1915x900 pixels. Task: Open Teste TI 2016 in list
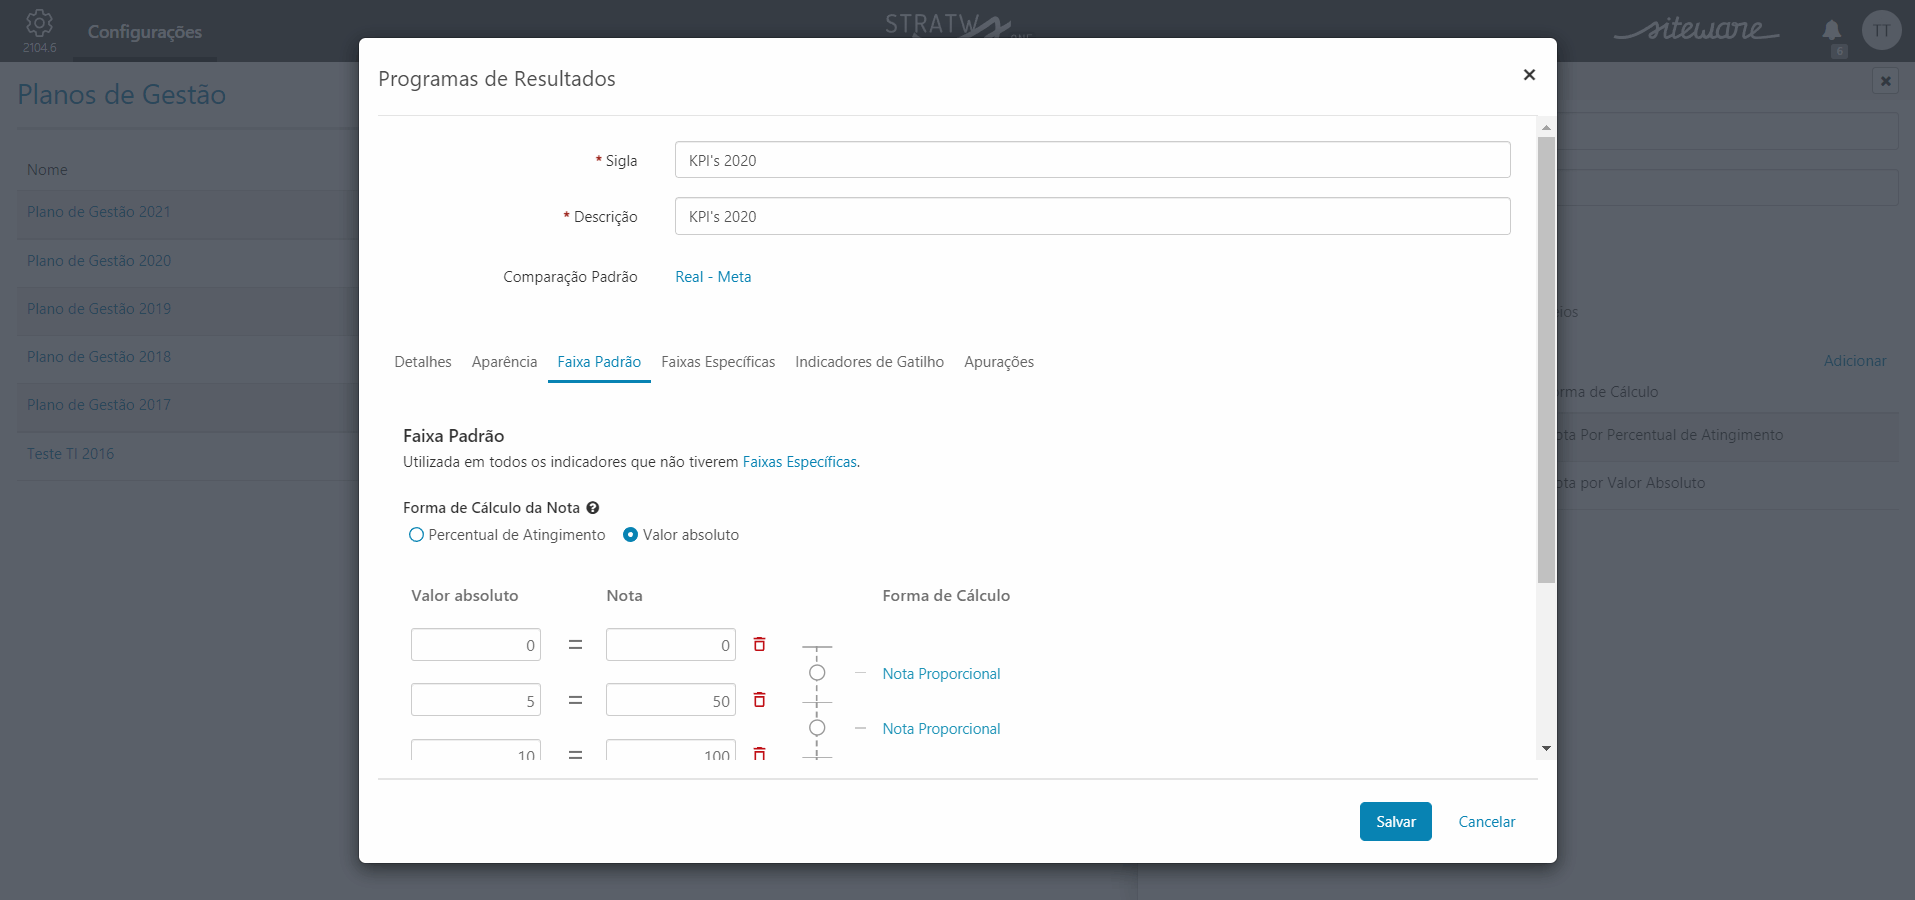tap(71, 454)
